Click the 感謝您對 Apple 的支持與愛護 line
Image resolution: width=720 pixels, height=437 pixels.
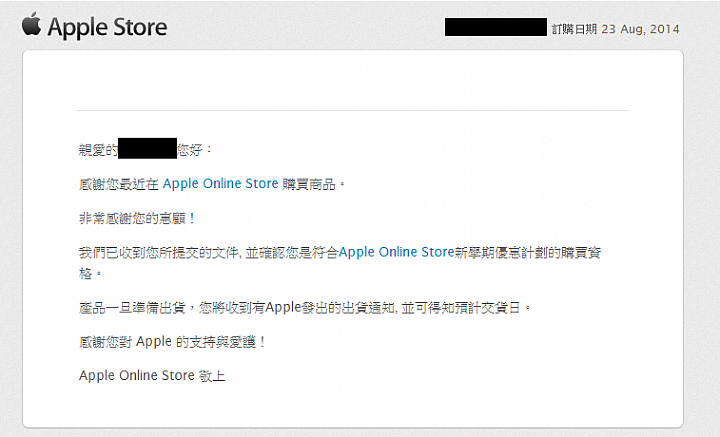tap(172, 342)
